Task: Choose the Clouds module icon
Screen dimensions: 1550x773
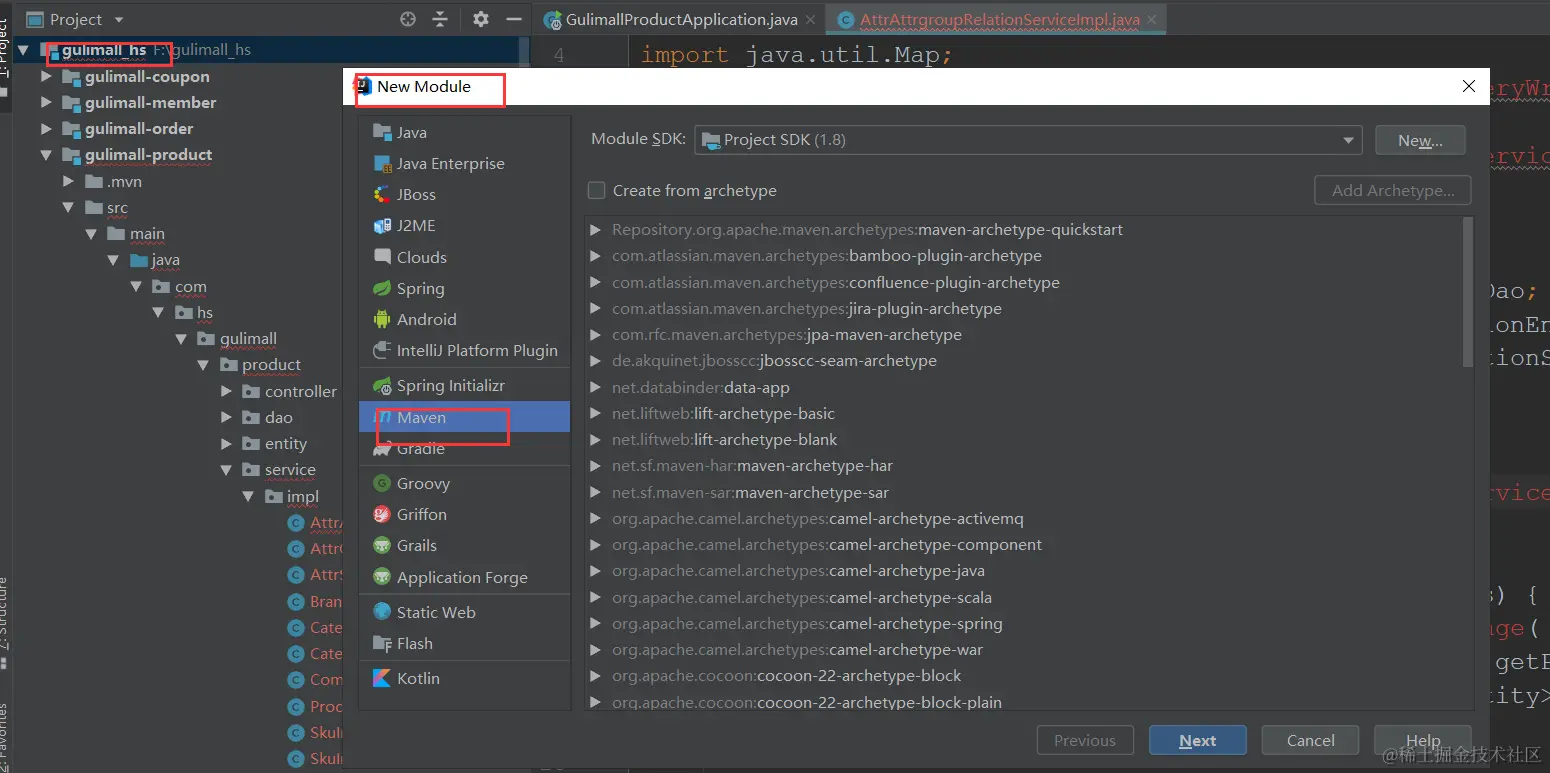Action: tap(381, 257)
